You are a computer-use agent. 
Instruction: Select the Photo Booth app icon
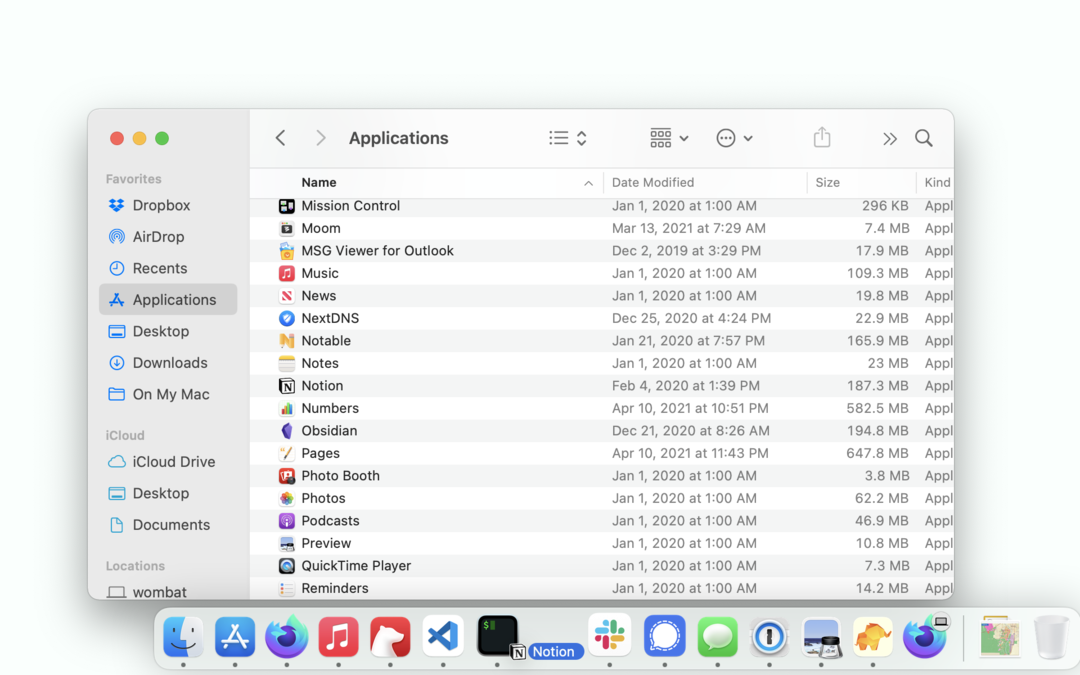coord(287,476)
